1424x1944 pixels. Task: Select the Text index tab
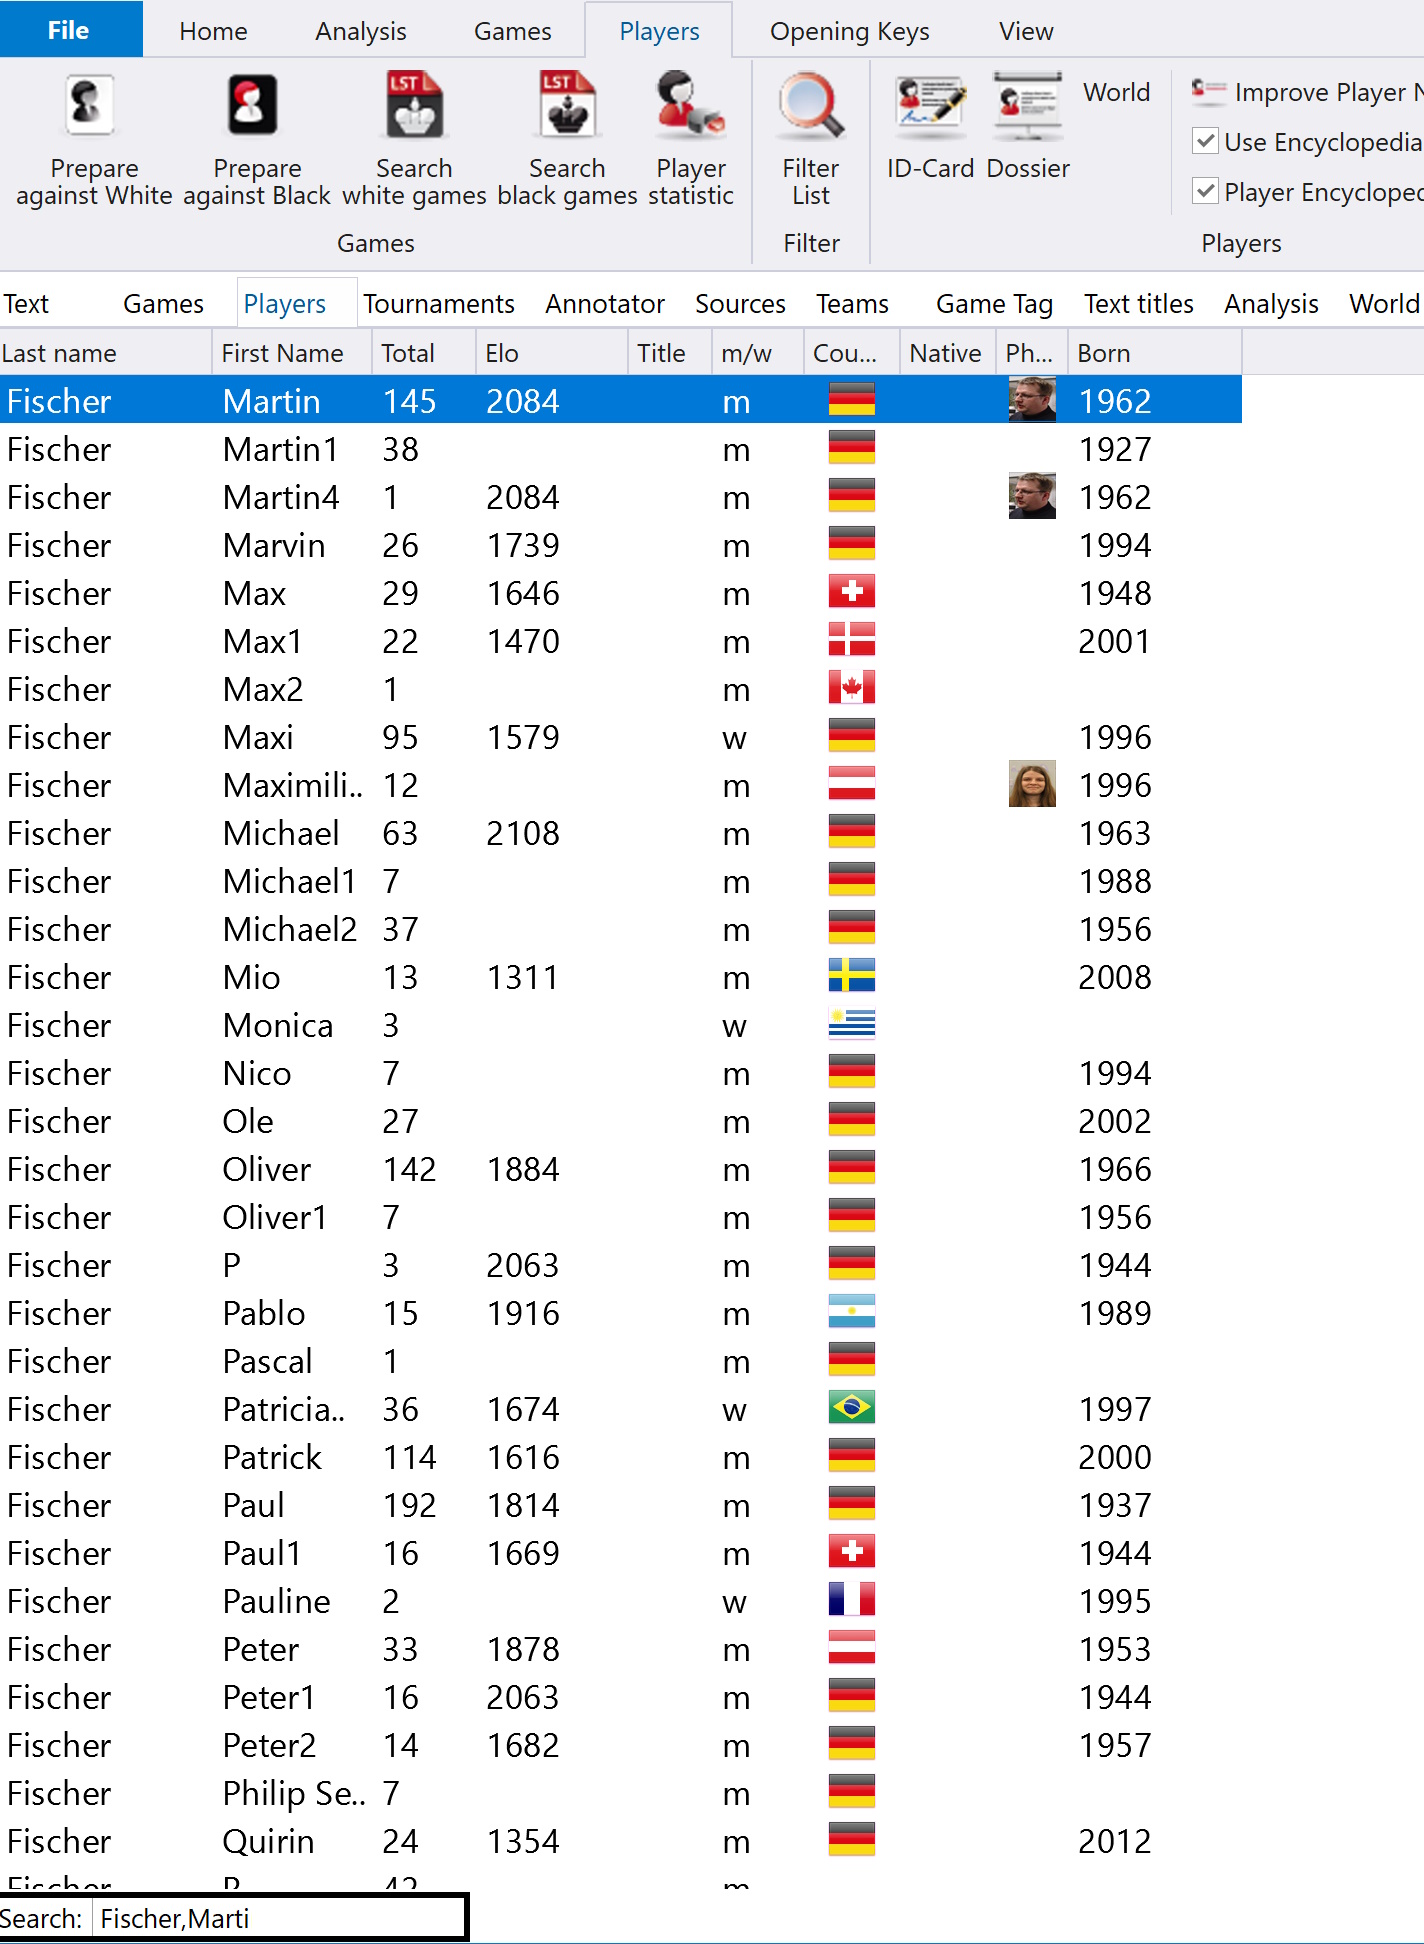coord(26,303)
